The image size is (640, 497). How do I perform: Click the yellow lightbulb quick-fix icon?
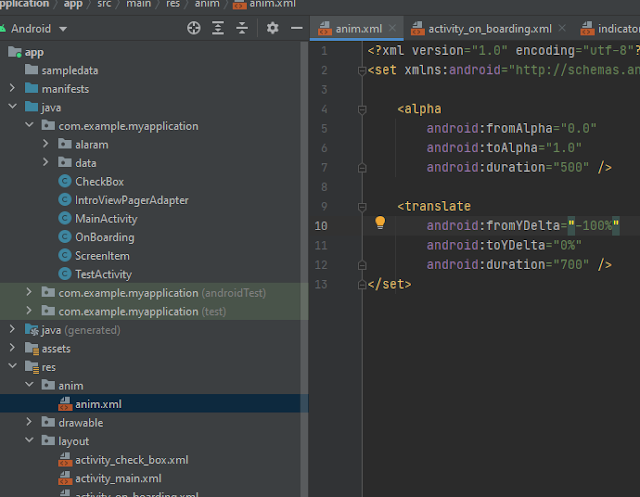(380, 223)
